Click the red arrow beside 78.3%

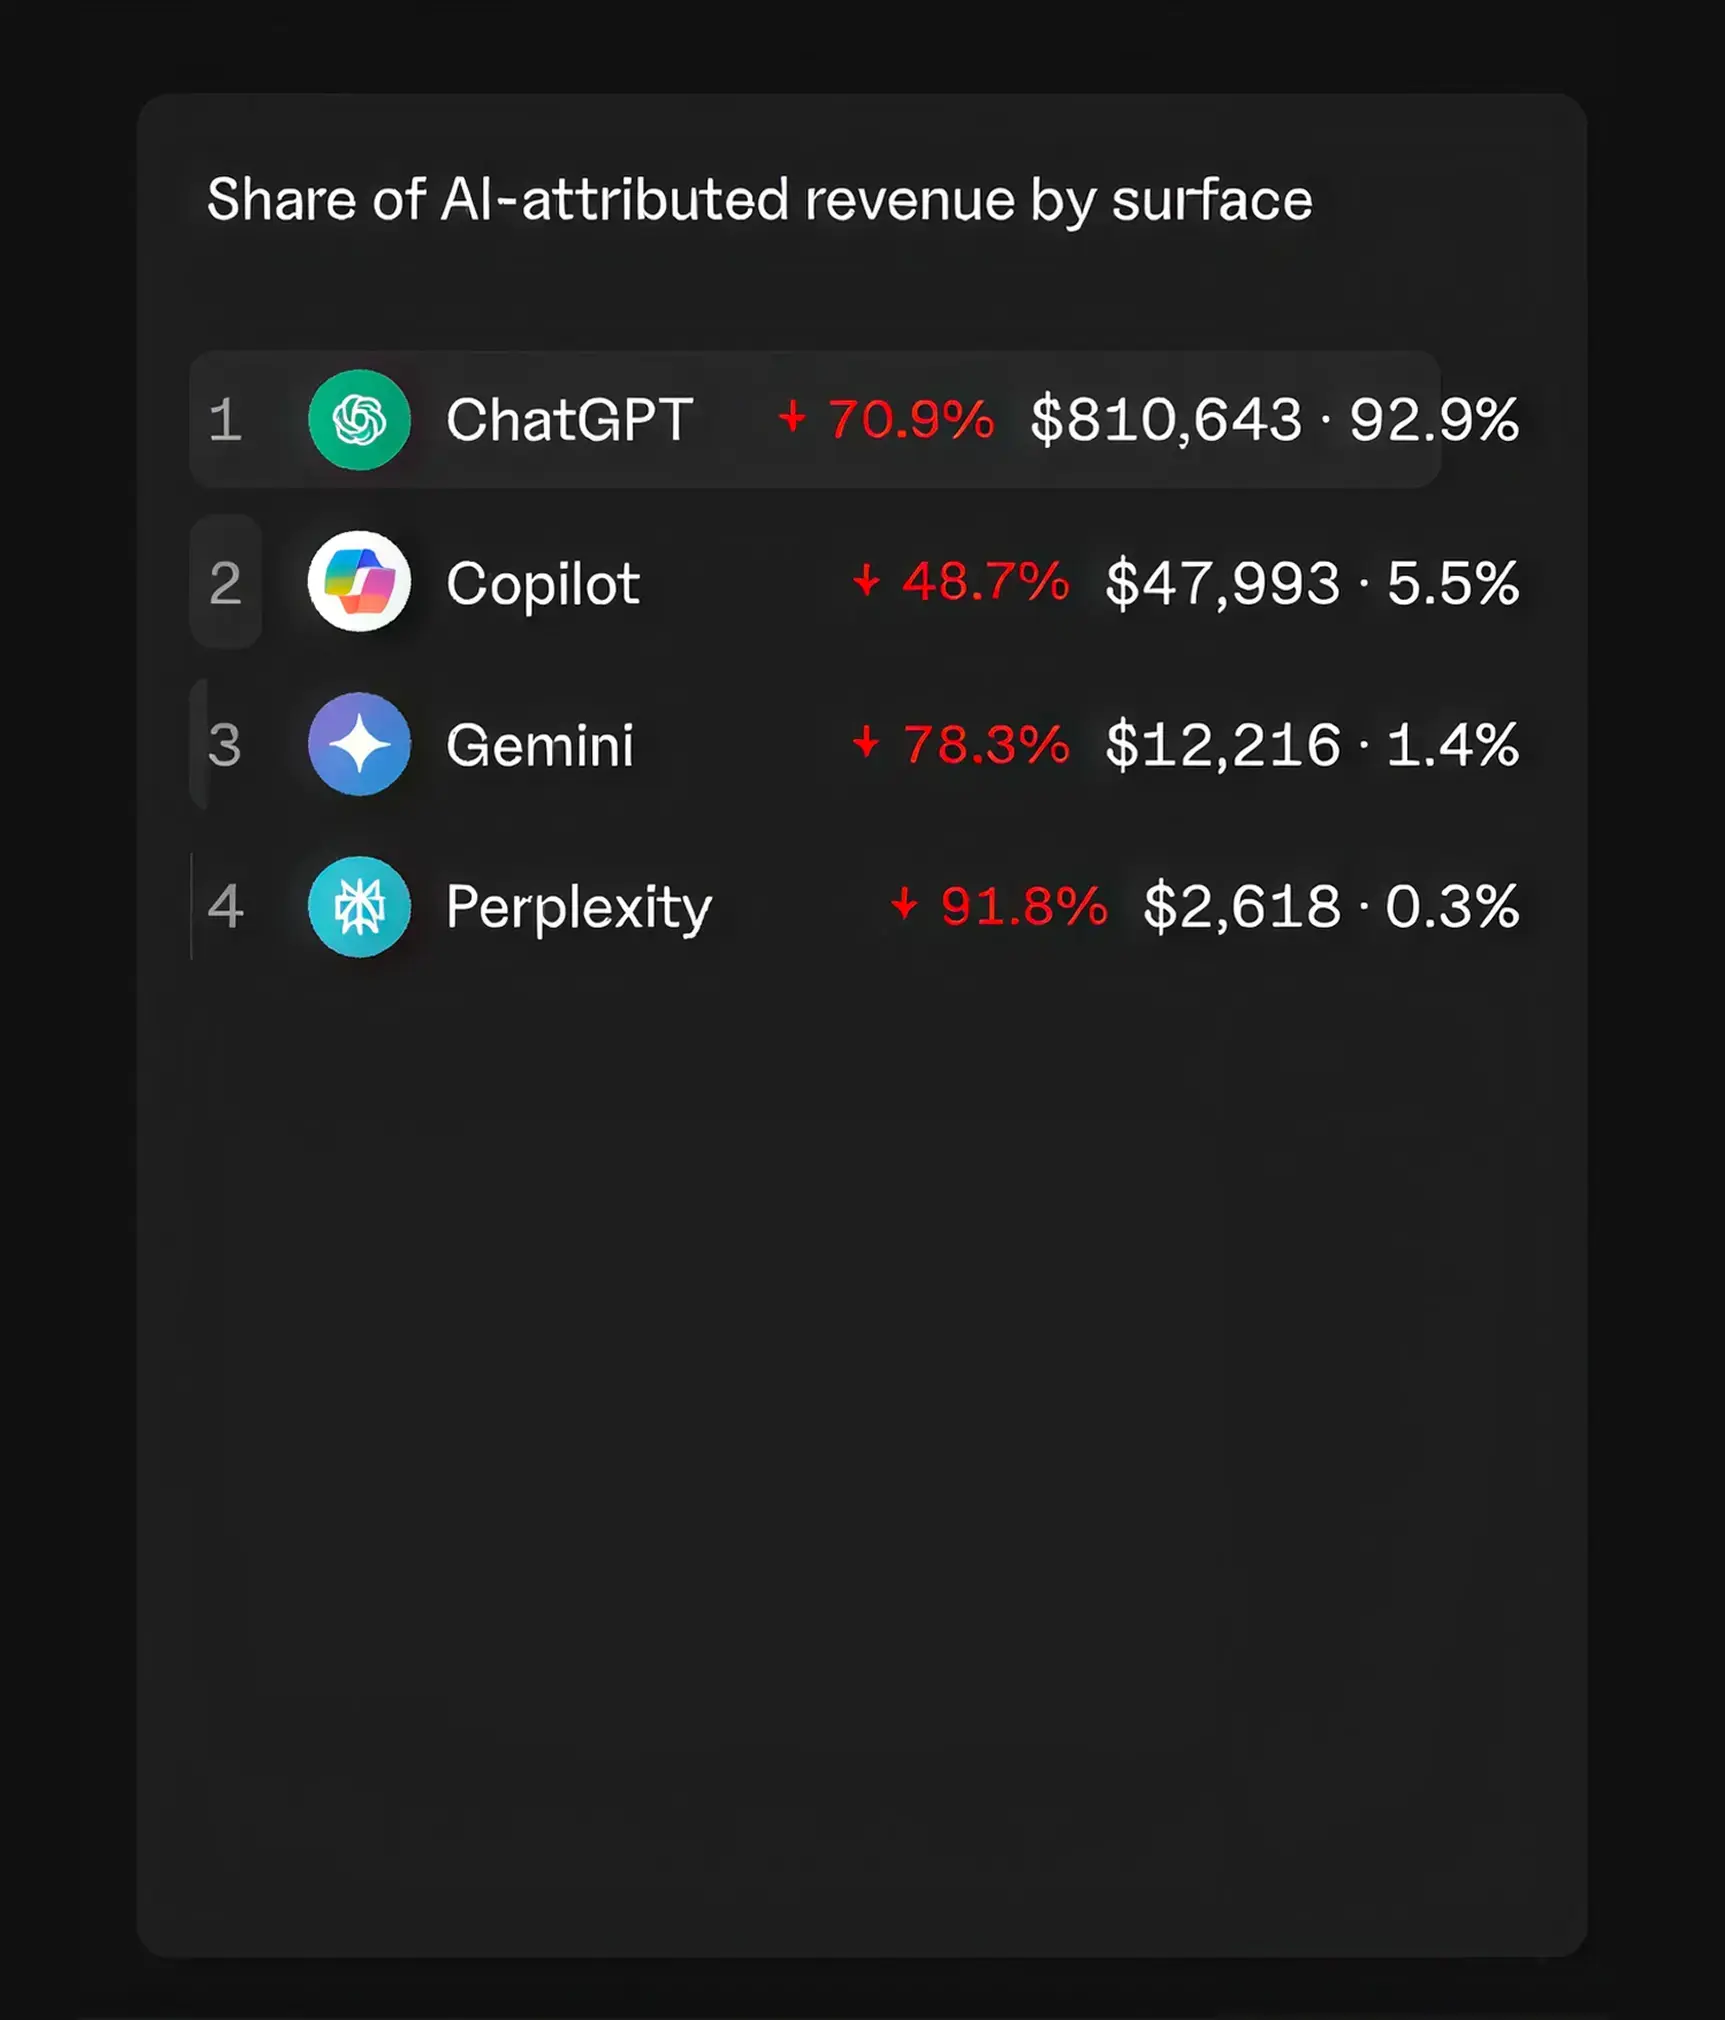[x=866, y=742]
